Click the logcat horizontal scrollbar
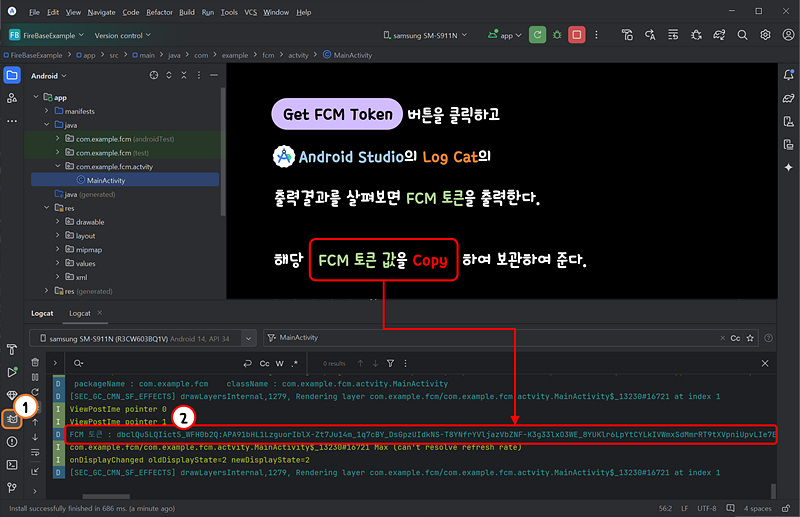 tap(106, 496)
